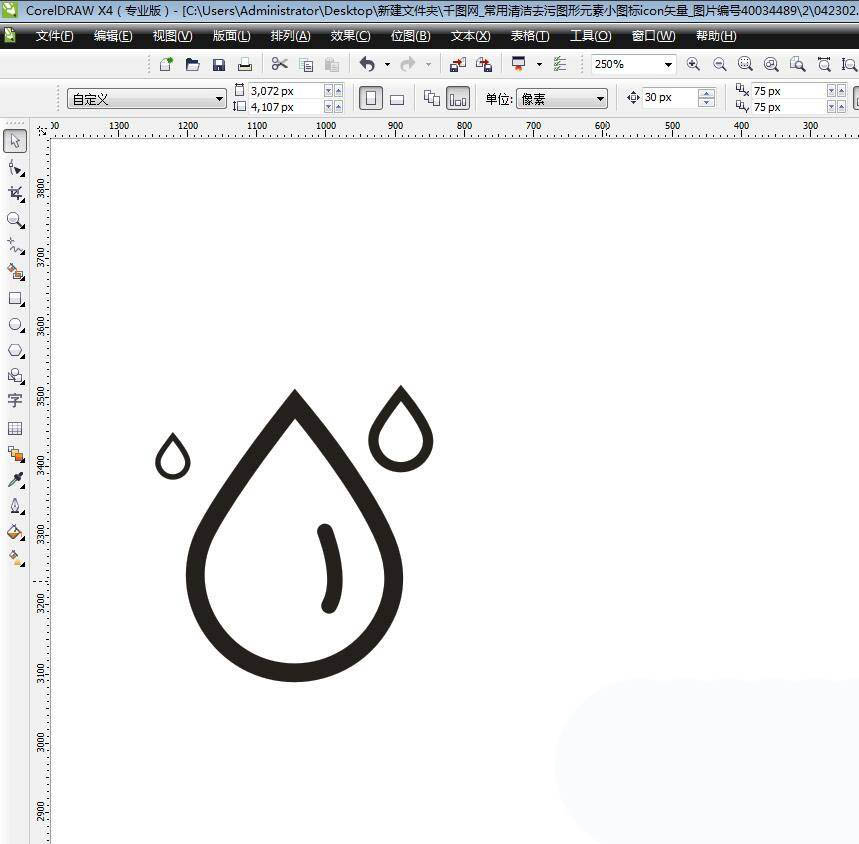The width and height of the screenshot is (859, 844).
Task: Select the Crop tool
Action: 15,193
